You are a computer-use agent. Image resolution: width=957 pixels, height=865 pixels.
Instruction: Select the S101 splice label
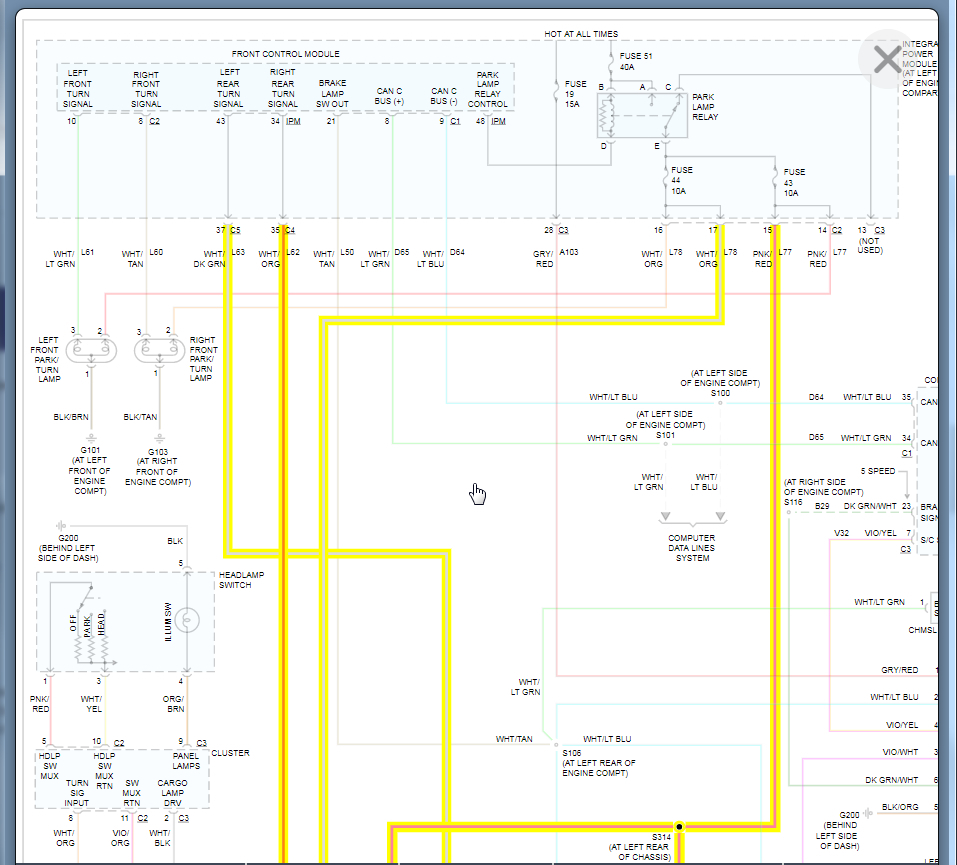(665, 435)
